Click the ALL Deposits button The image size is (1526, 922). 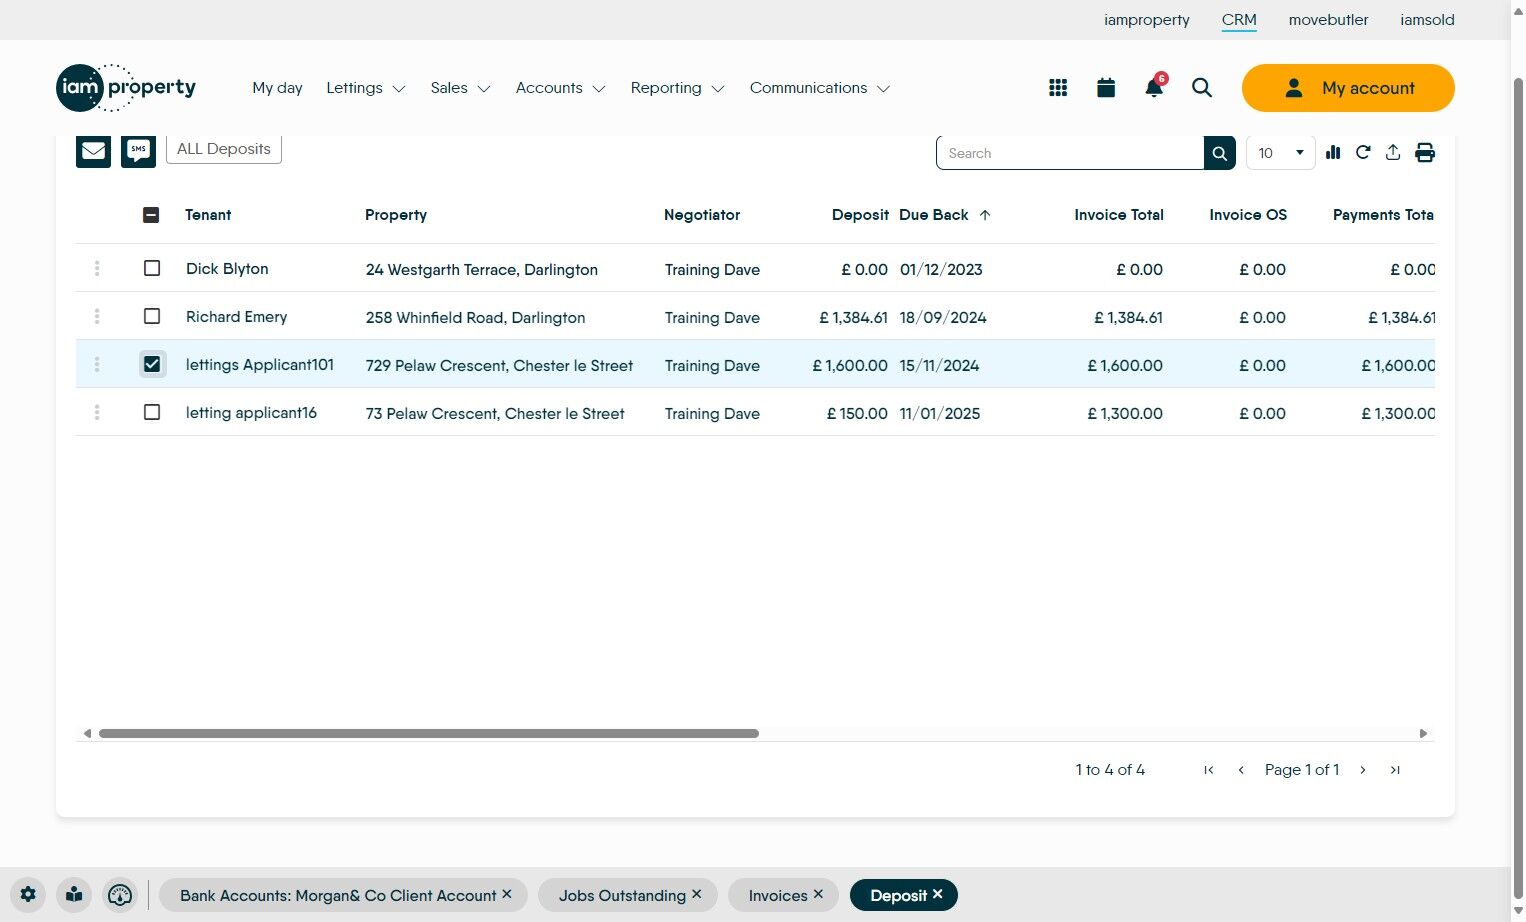click(224, 149)
